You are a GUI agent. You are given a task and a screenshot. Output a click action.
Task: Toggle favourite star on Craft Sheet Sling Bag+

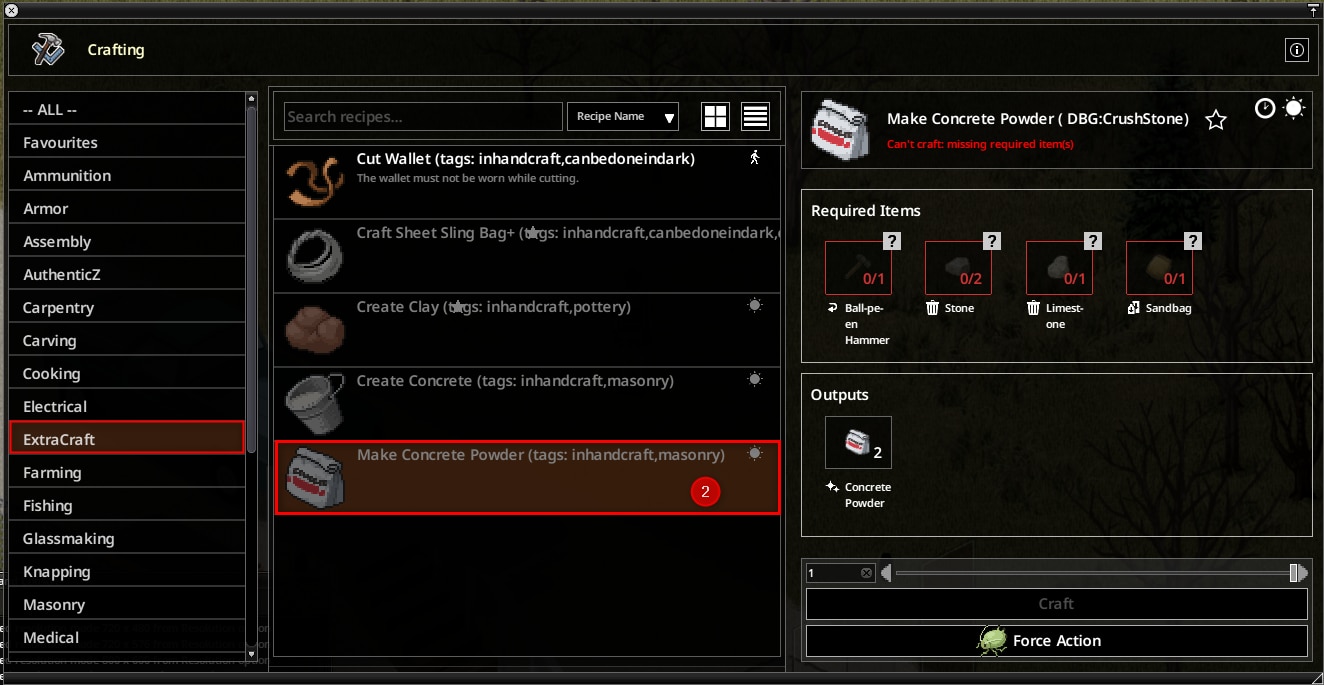(535, 233)
